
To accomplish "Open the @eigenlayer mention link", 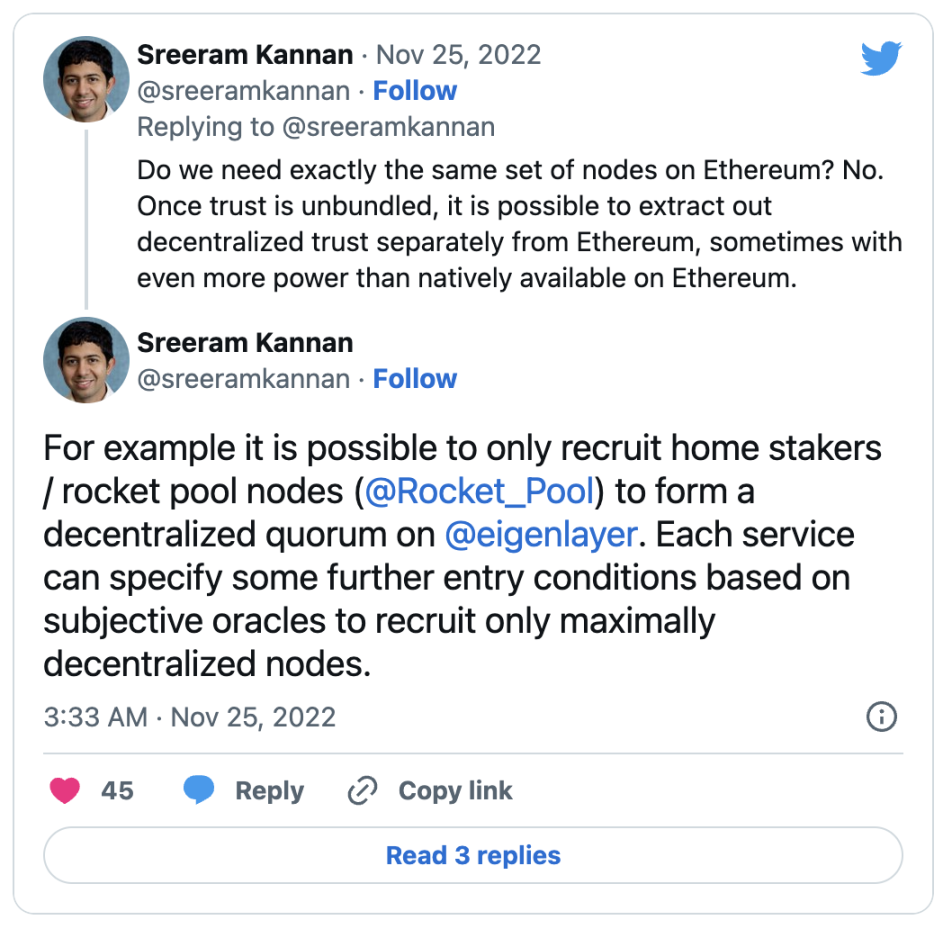I will tap(541, 534).
